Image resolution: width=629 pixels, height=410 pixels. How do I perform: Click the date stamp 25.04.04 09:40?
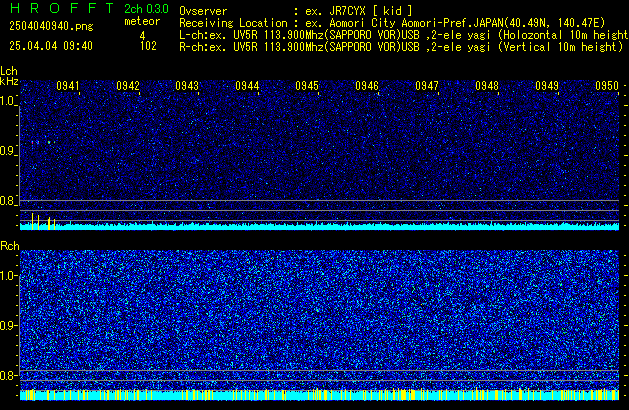pos(51,46)
